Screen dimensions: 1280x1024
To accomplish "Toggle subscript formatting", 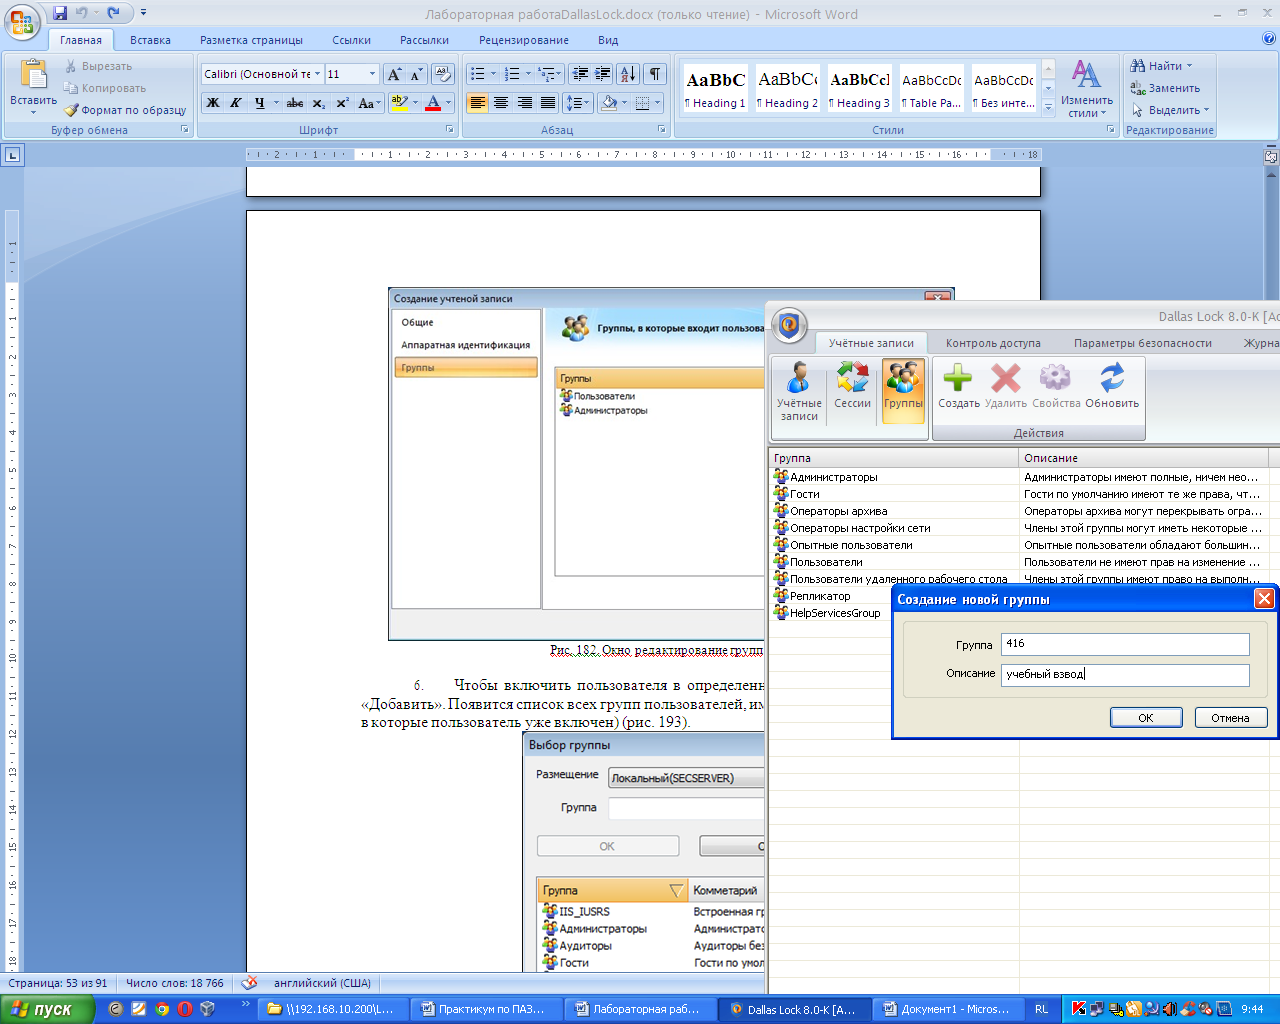I will [318, 103].
